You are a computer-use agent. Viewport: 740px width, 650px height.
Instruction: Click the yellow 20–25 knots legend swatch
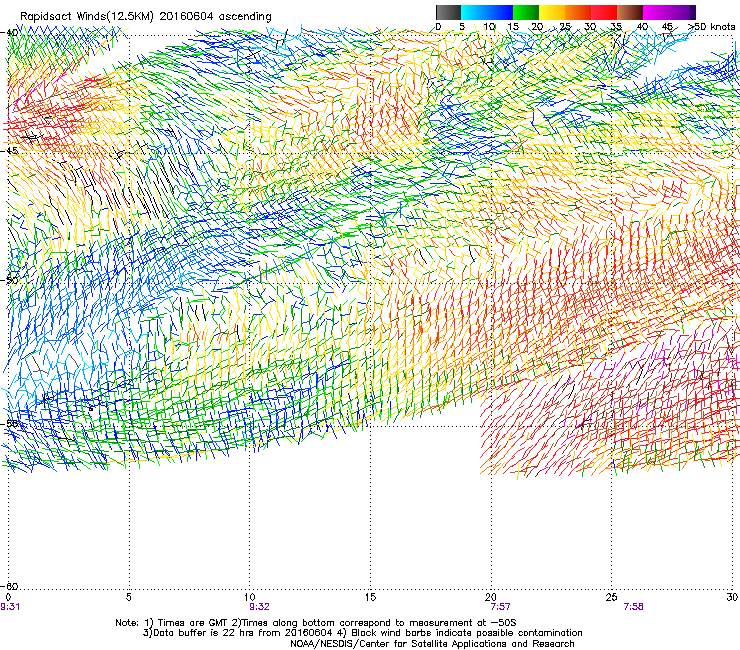click(x=552, y=12)
